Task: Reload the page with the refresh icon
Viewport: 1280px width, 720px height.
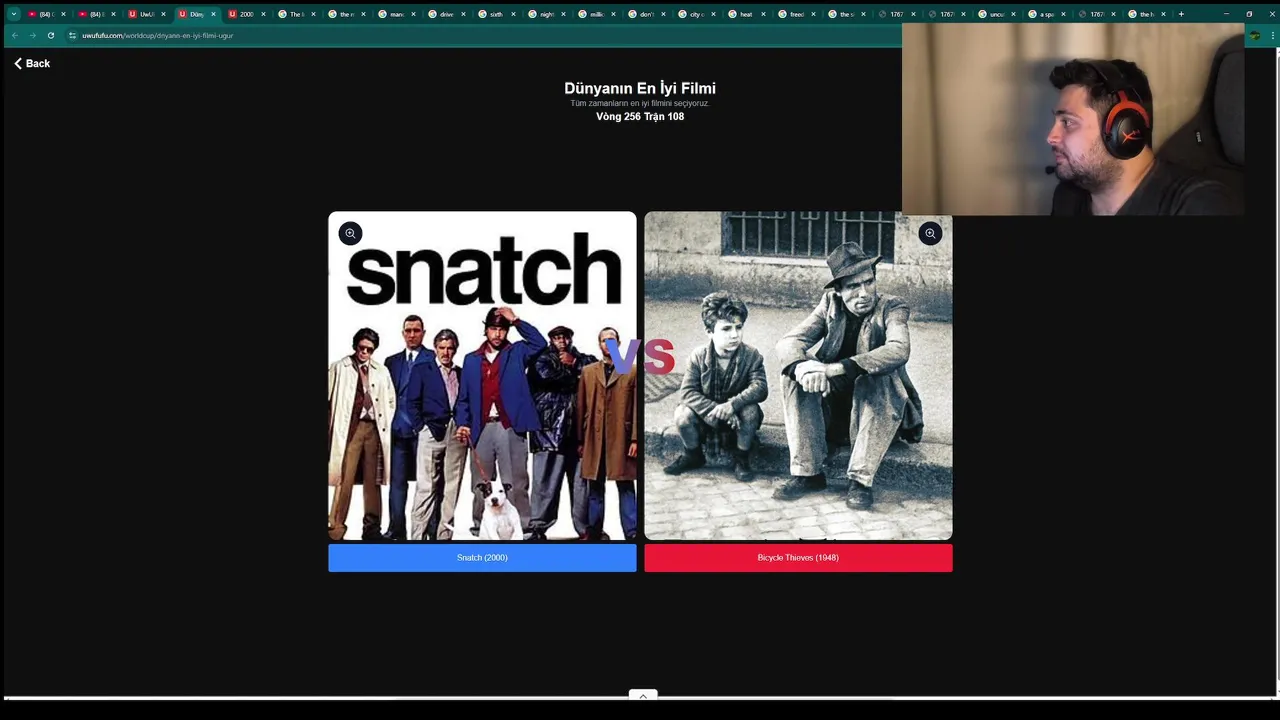Action: [x=50, y=35]
